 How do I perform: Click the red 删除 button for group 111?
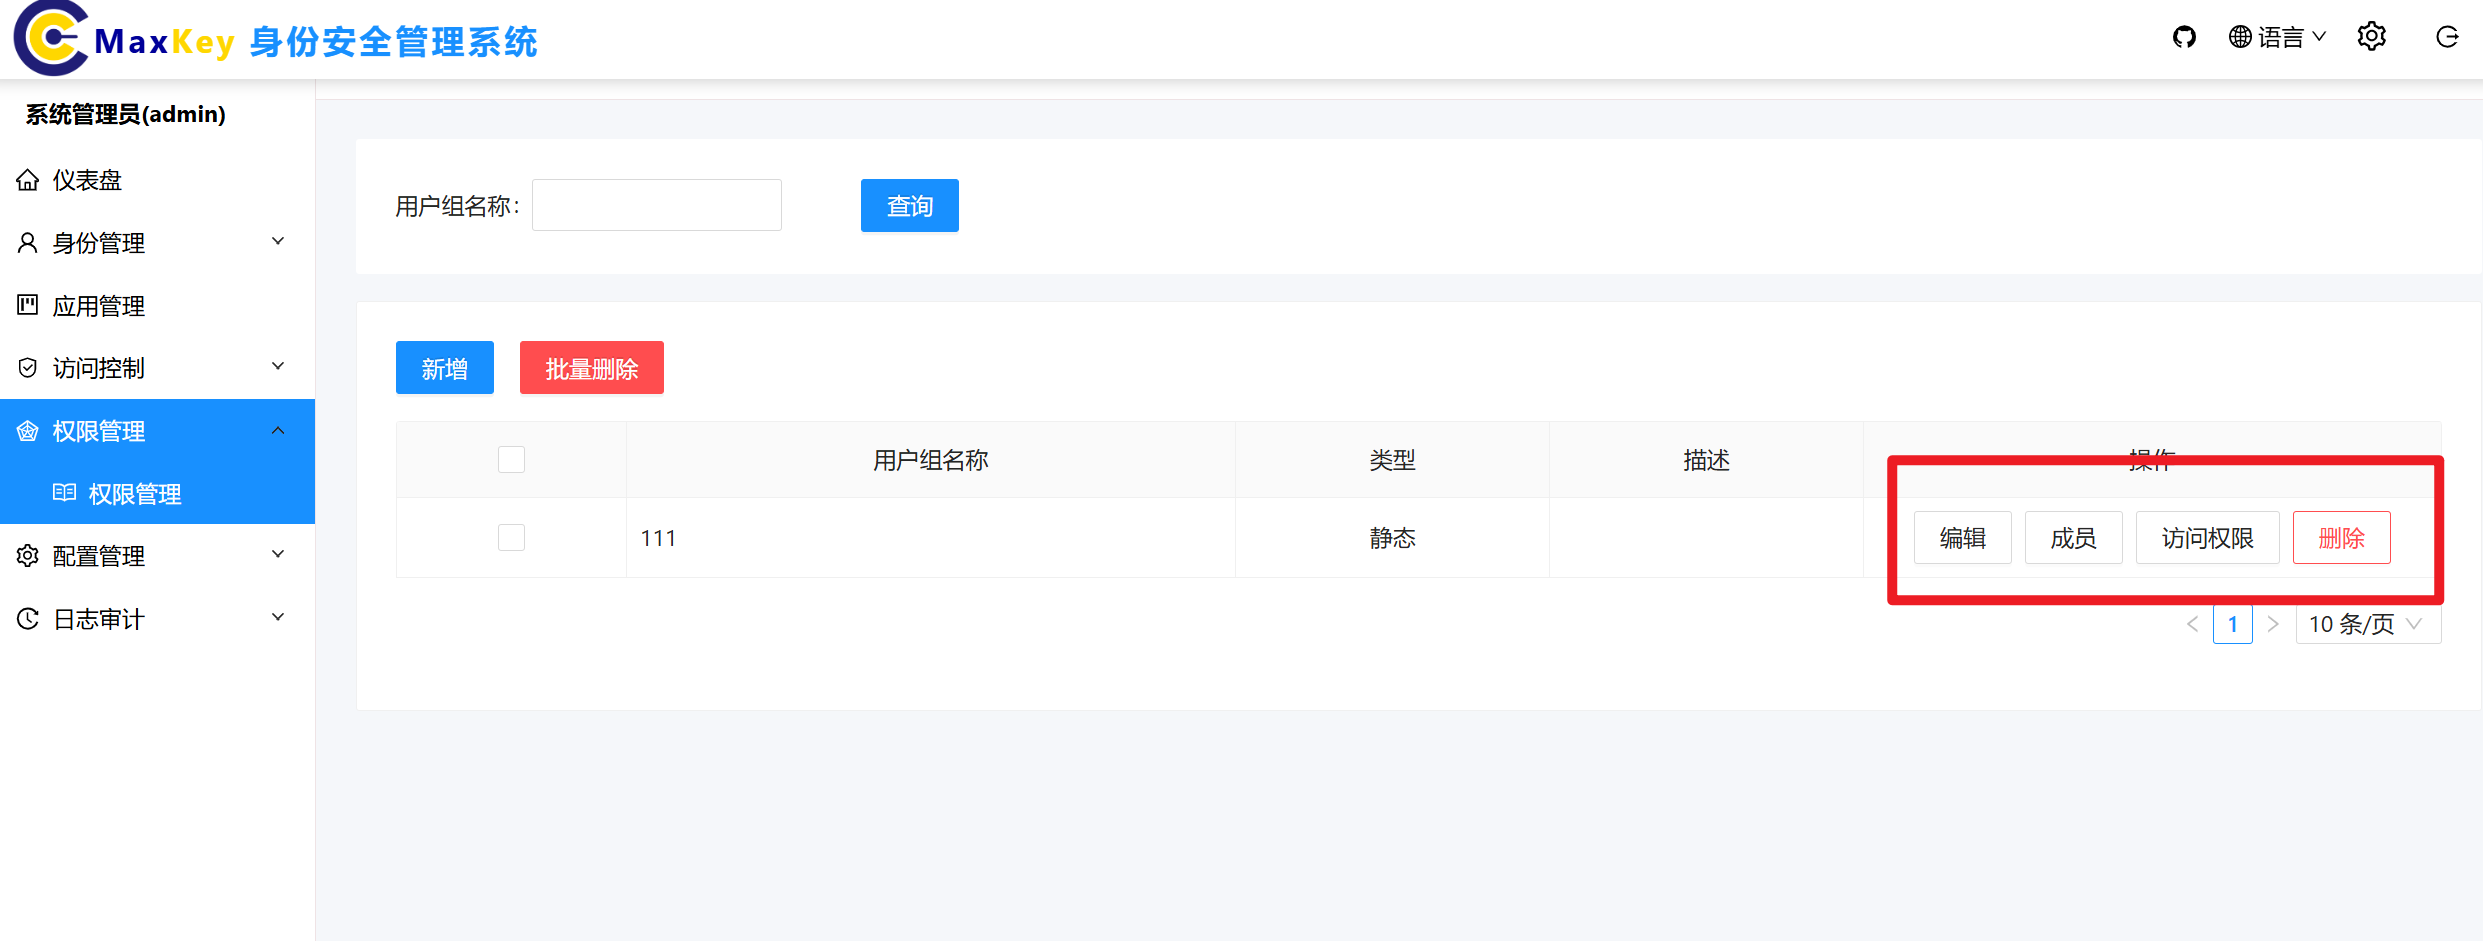pos(2341,537)
